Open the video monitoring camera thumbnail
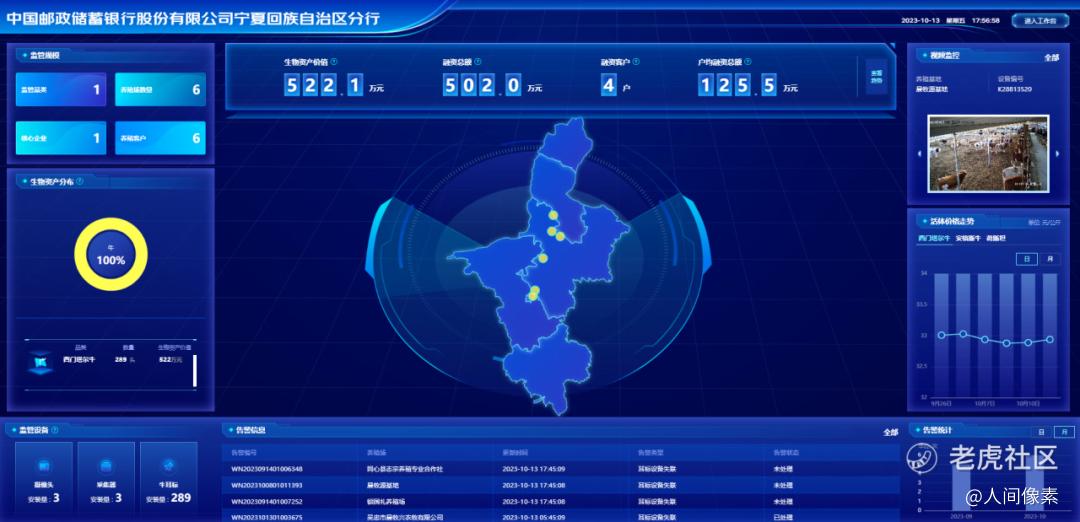This screenshot has width=1080, height=522. [x=988, y=153]
